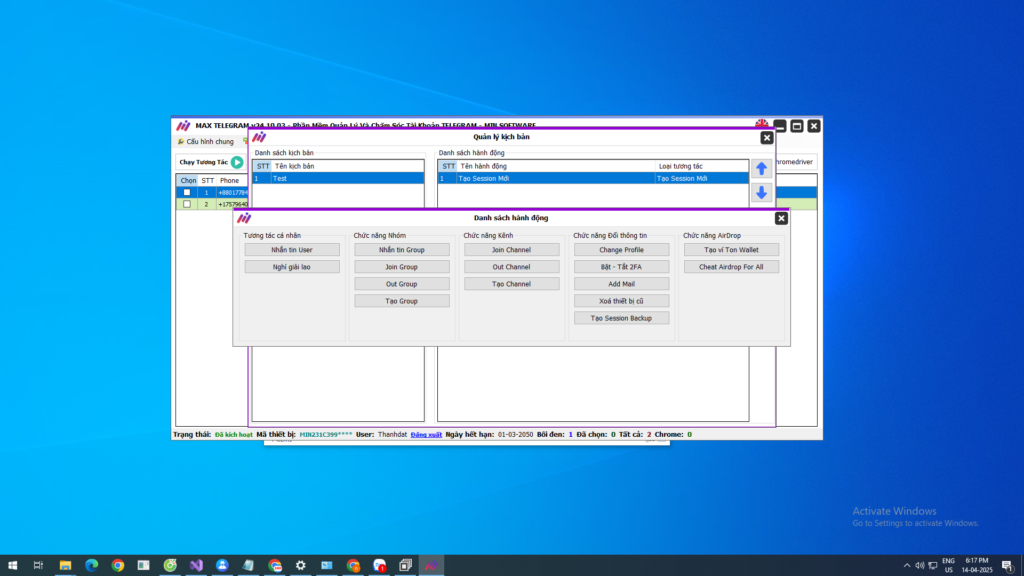Screen dimensions: 1024x576
Task: Click the Bật - Tắt 2FA button
Action: click(621, 267)
